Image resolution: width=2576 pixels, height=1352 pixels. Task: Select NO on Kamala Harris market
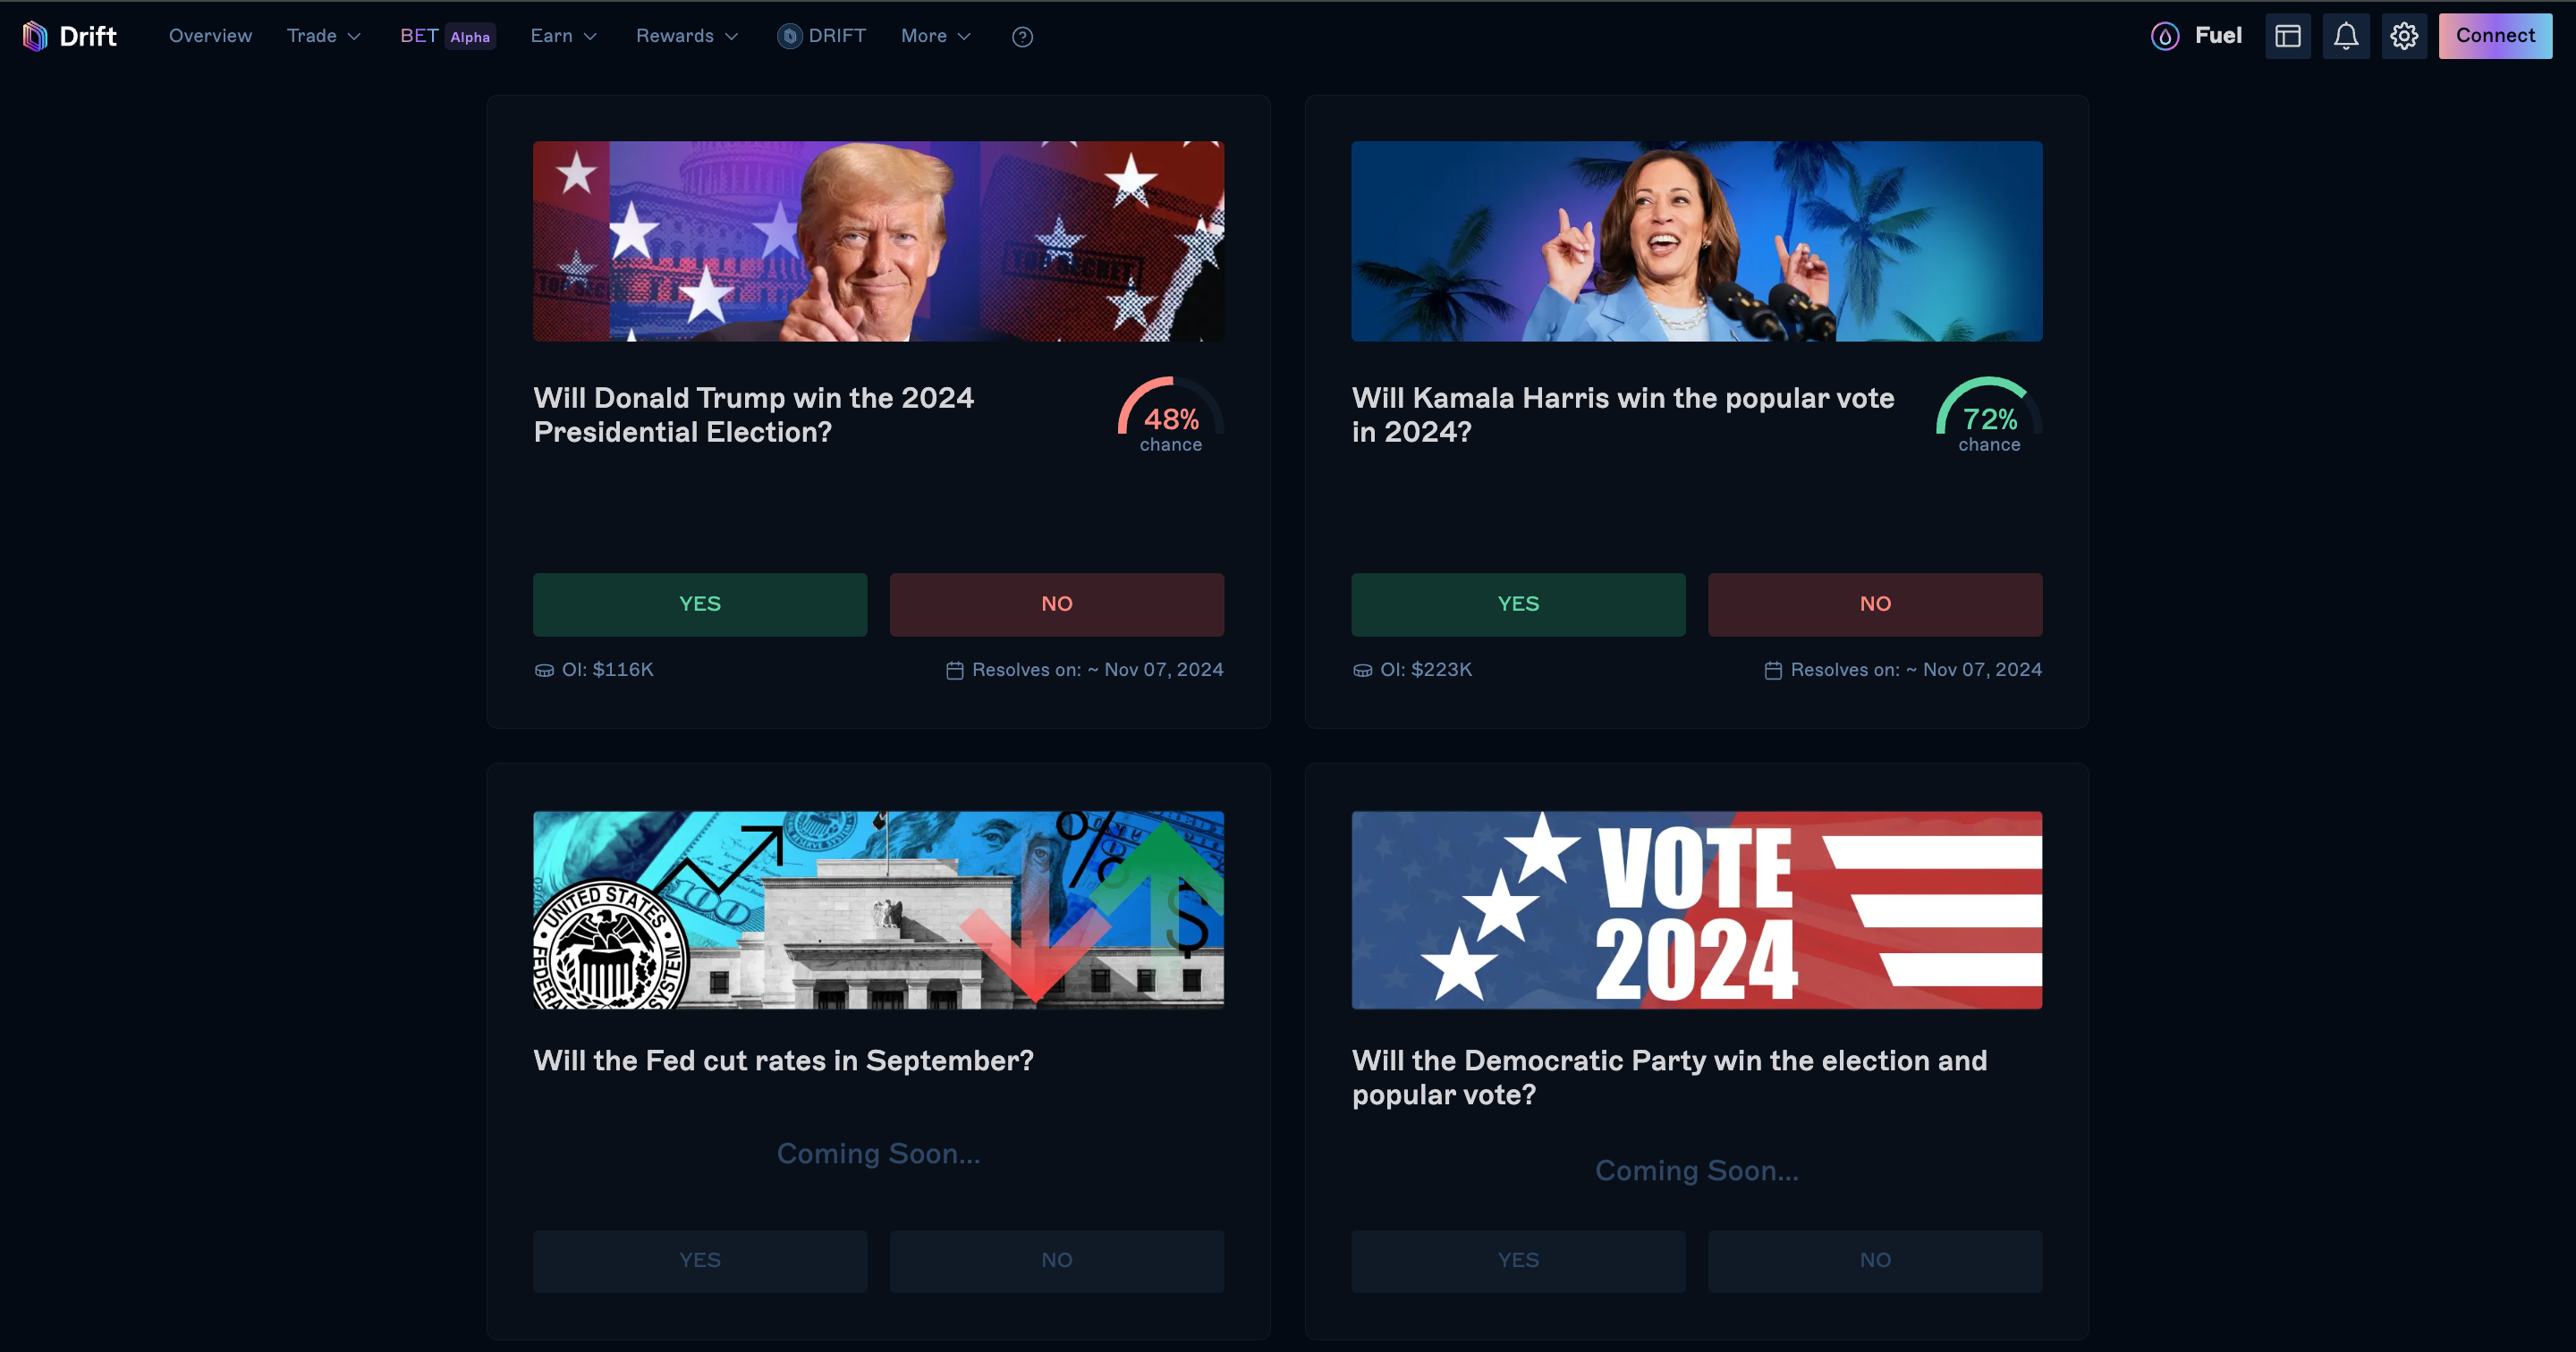pos(1875,604)
